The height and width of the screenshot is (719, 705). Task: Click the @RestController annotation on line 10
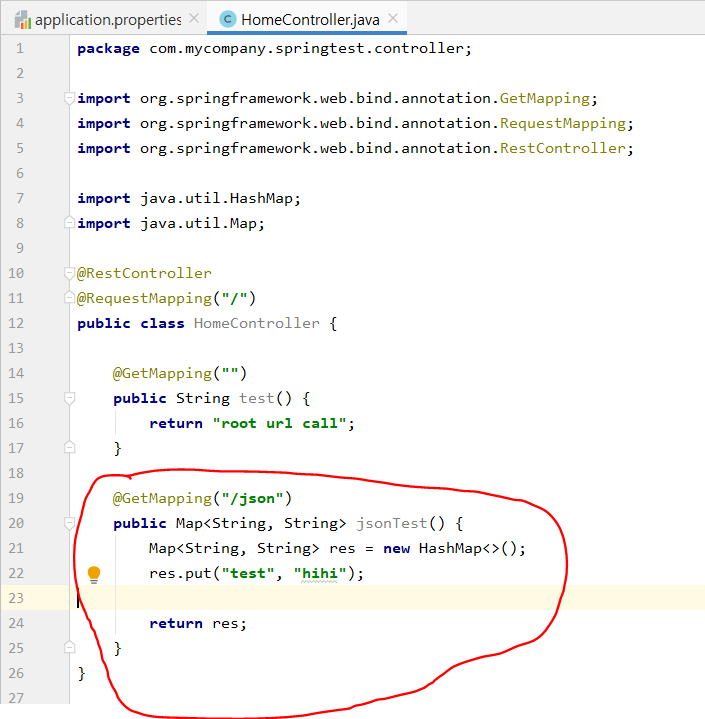(x=144, y=273)
